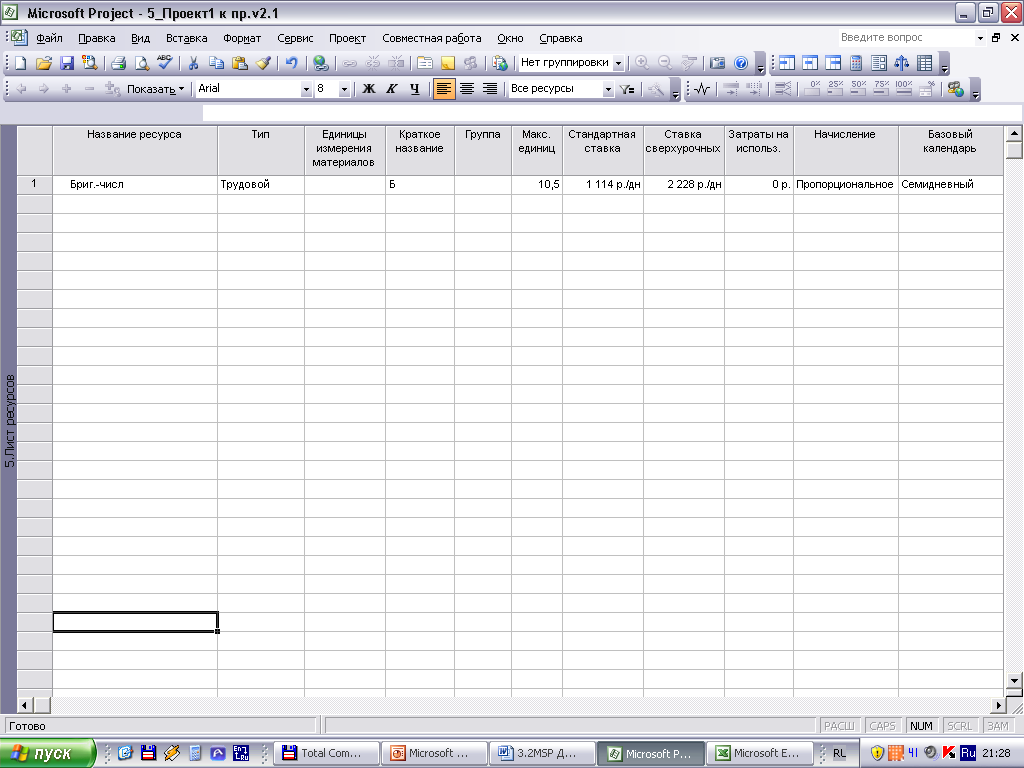Add a note with the yellow note icon
This screenshot has height=768, width=1024.
coord(447,63)
